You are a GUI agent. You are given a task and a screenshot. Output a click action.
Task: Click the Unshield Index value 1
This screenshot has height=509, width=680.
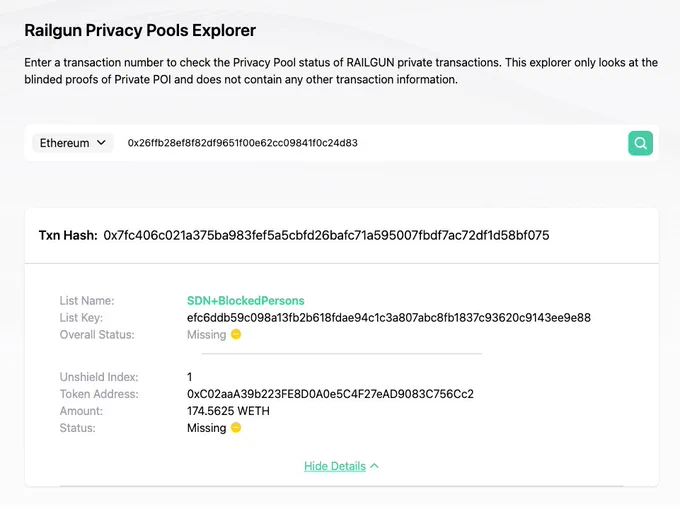point(190,377)
